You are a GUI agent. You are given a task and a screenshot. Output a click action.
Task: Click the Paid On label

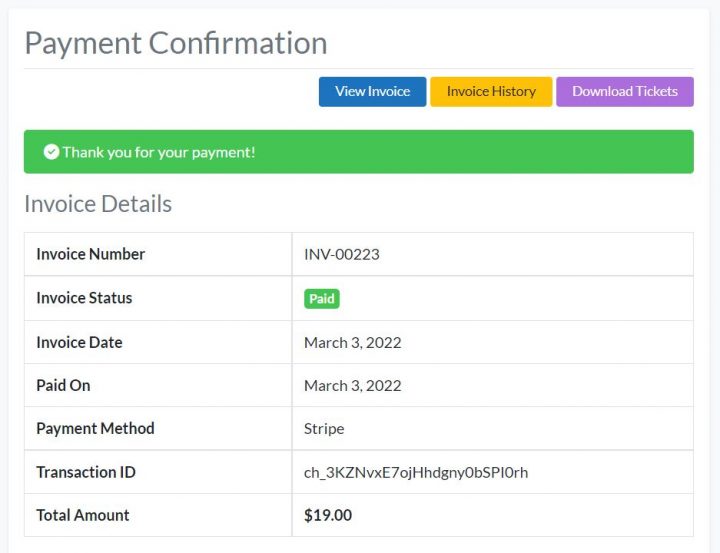[63, 385]
